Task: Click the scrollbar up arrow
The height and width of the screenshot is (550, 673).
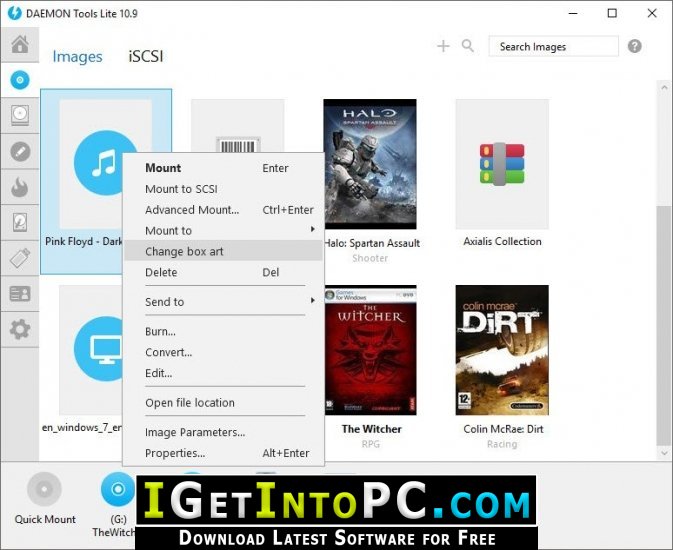Action: (664, 87)
